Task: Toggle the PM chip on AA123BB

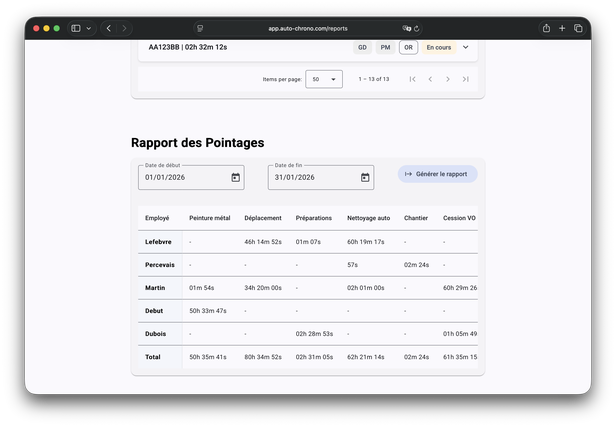Action: (385, 47)
